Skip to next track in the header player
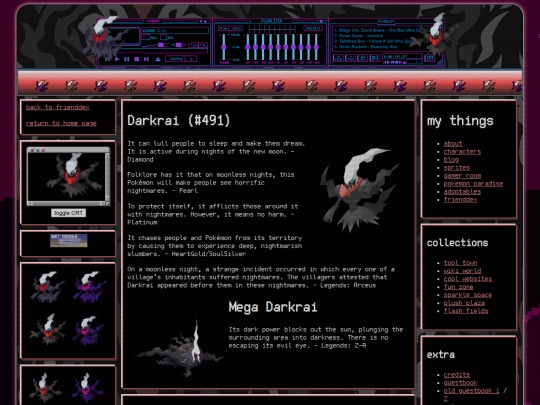540x405 pixels. [x=146, y=59]
